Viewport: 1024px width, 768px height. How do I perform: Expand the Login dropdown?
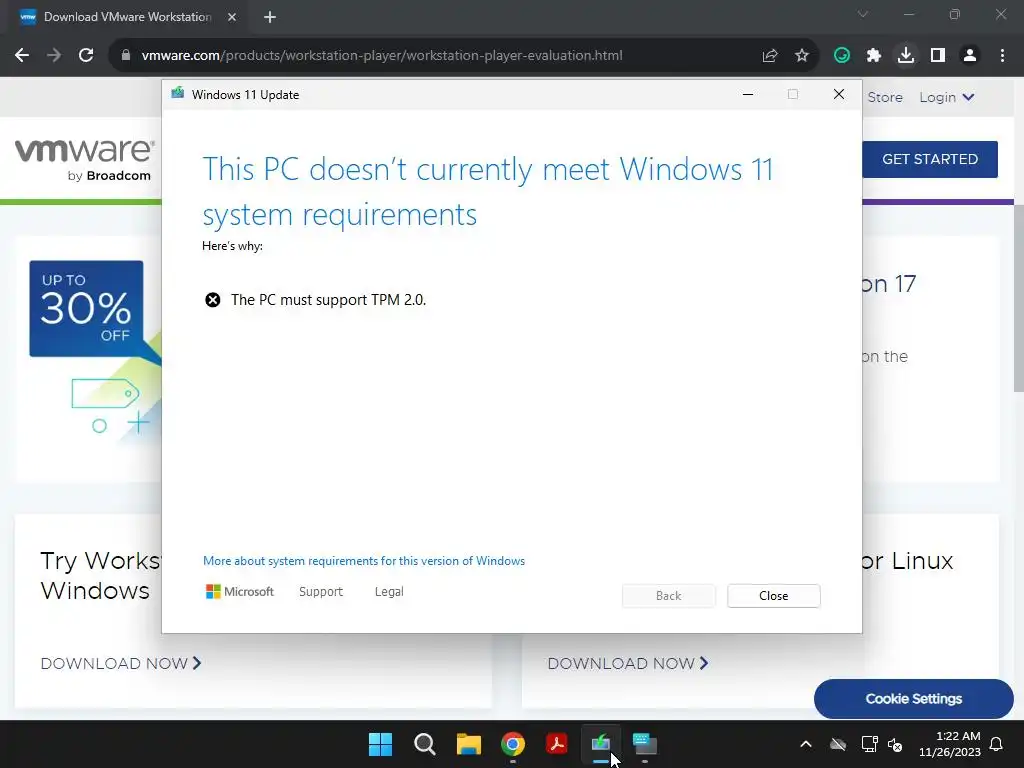coord(946,97)
